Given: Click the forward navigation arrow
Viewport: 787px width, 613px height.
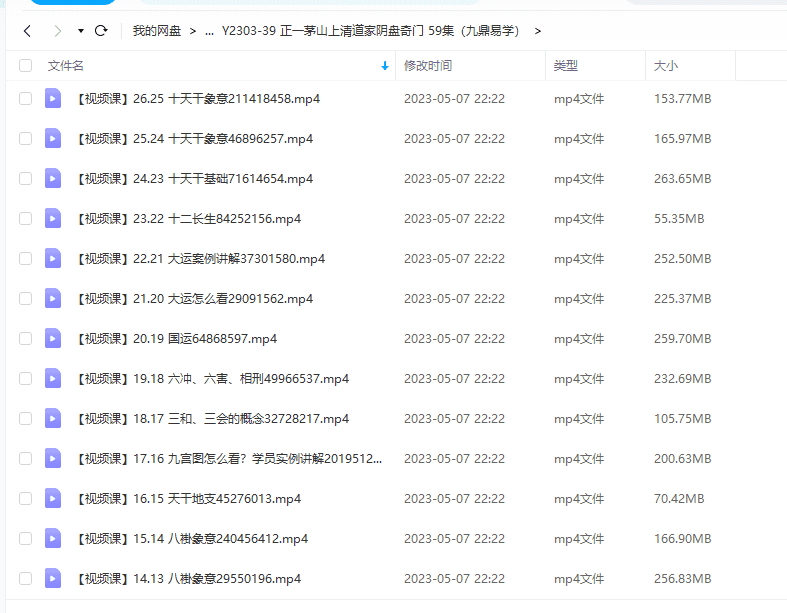Looking at the screenshot, I should tap(57, 31).
